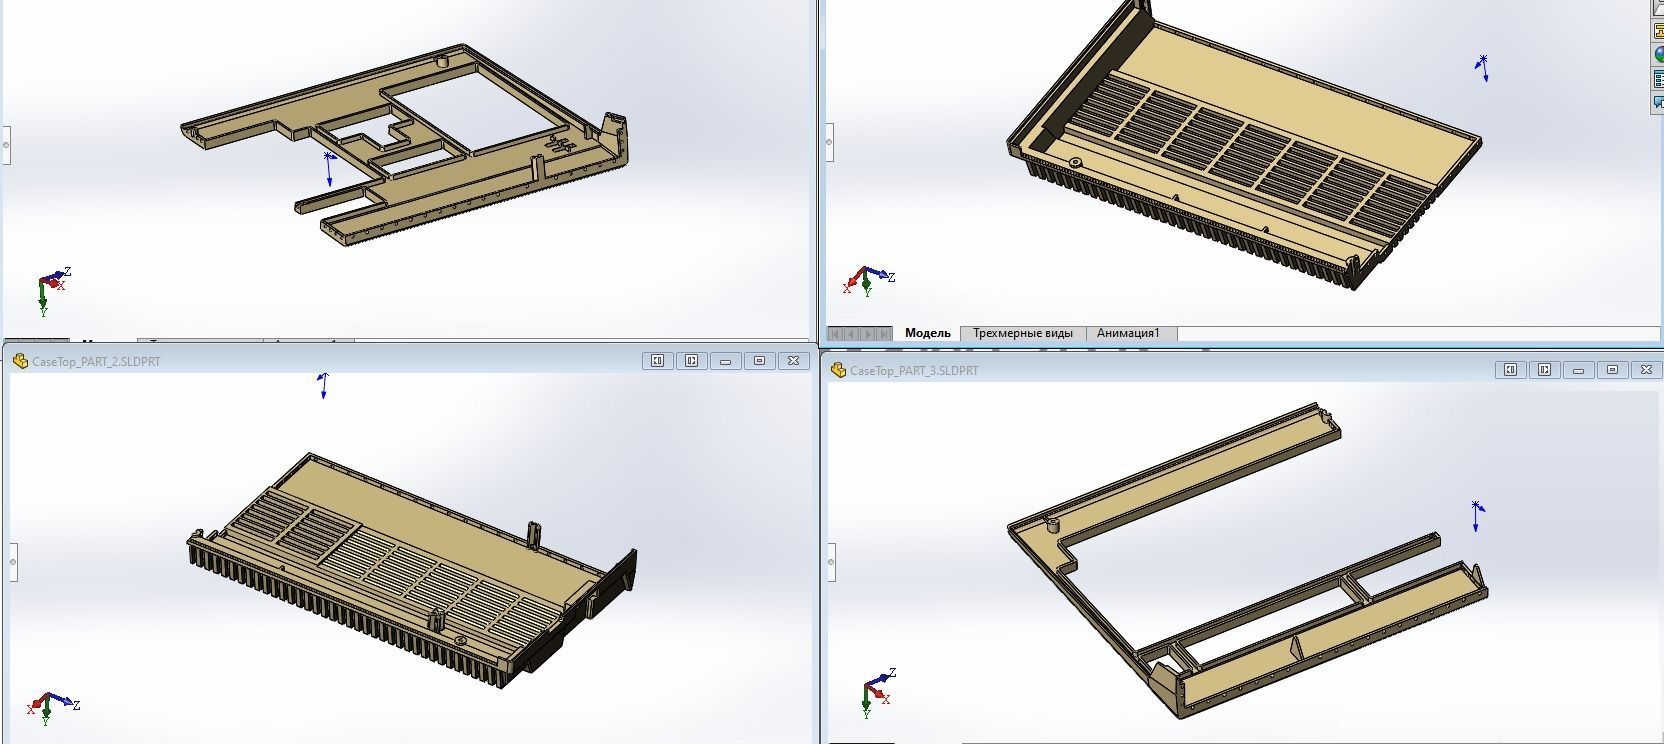
Task: Click the CaseTop_PART_2.SLDPRT part icon
Action: [x=19, y=361]
